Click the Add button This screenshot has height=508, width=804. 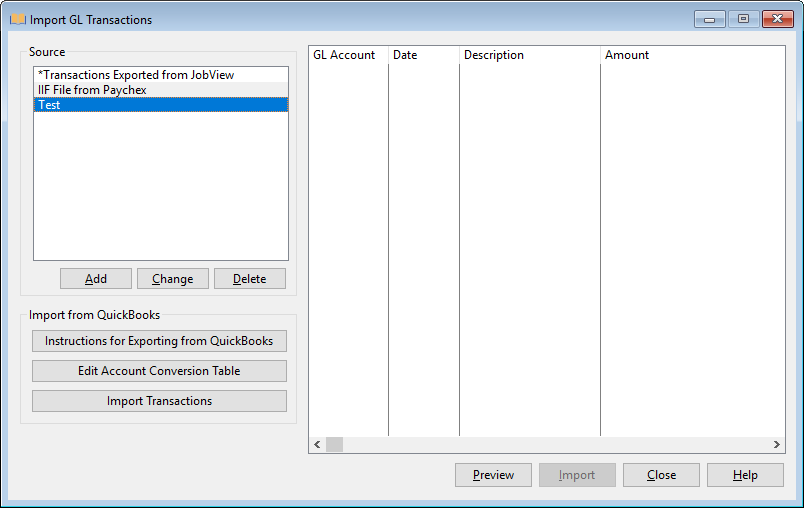point(96,279)
